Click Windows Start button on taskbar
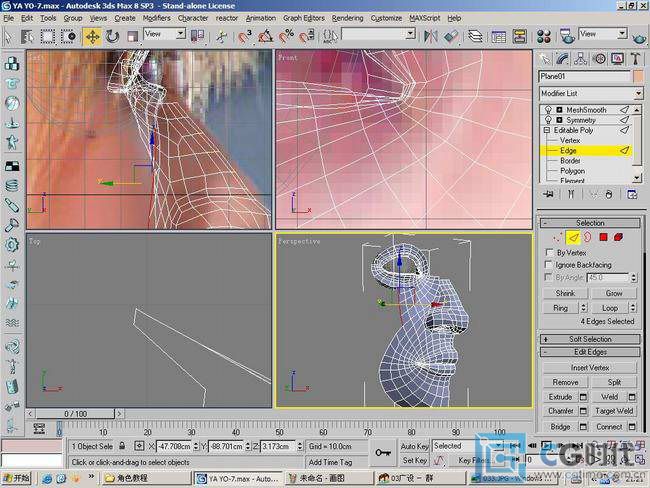650x488 pixels. 17,478
